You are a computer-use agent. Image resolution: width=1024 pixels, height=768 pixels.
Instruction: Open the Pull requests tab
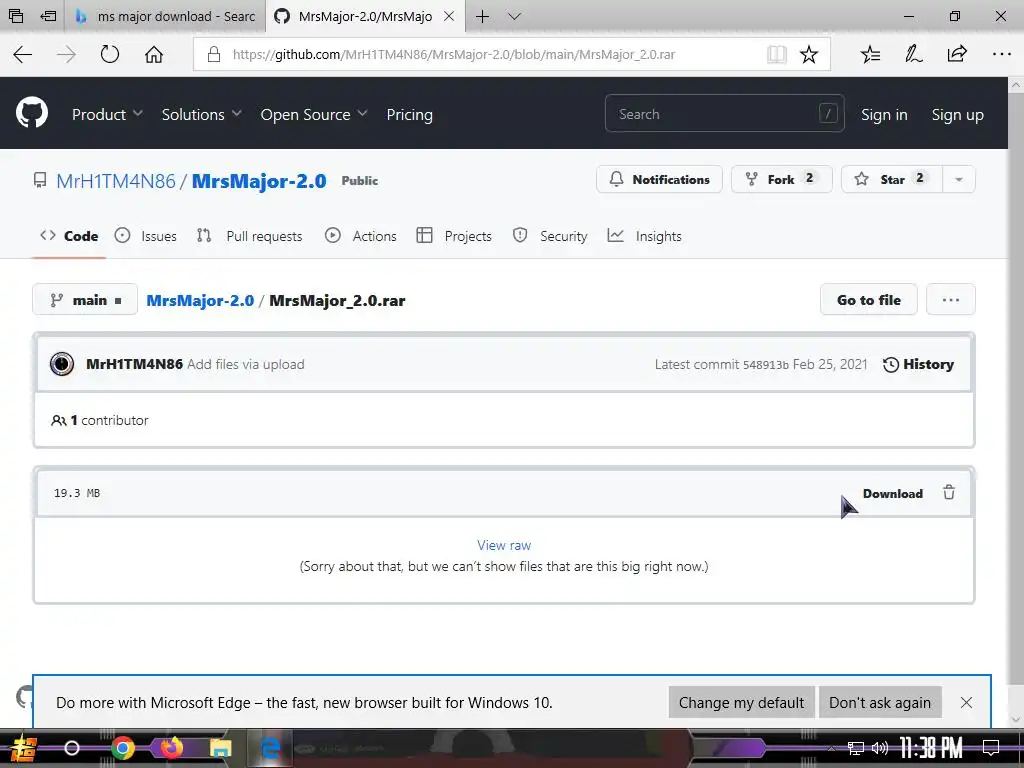(x=250, y=236)
